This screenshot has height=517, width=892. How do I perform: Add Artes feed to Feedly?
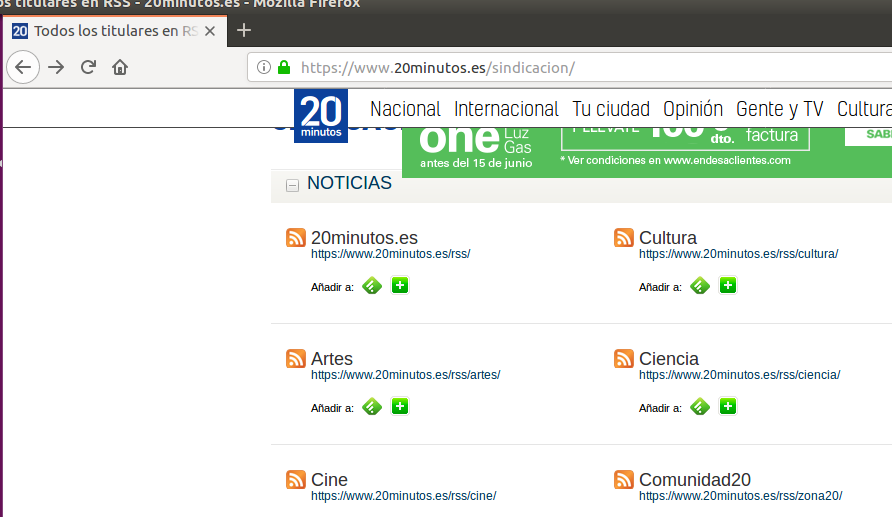click(372, 407)
